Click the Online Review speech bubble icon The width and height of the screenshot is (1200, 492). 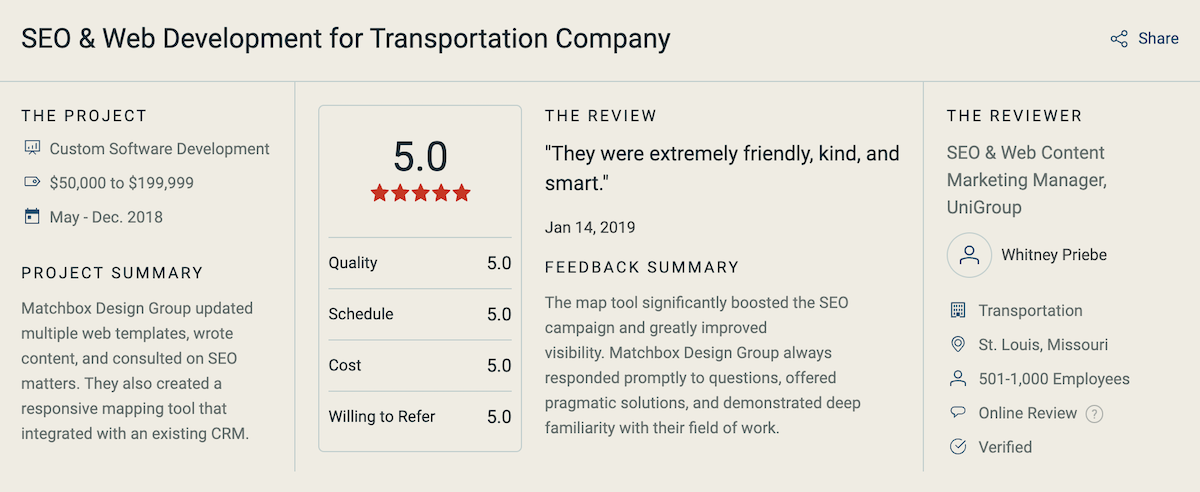(x=958, y=413)
